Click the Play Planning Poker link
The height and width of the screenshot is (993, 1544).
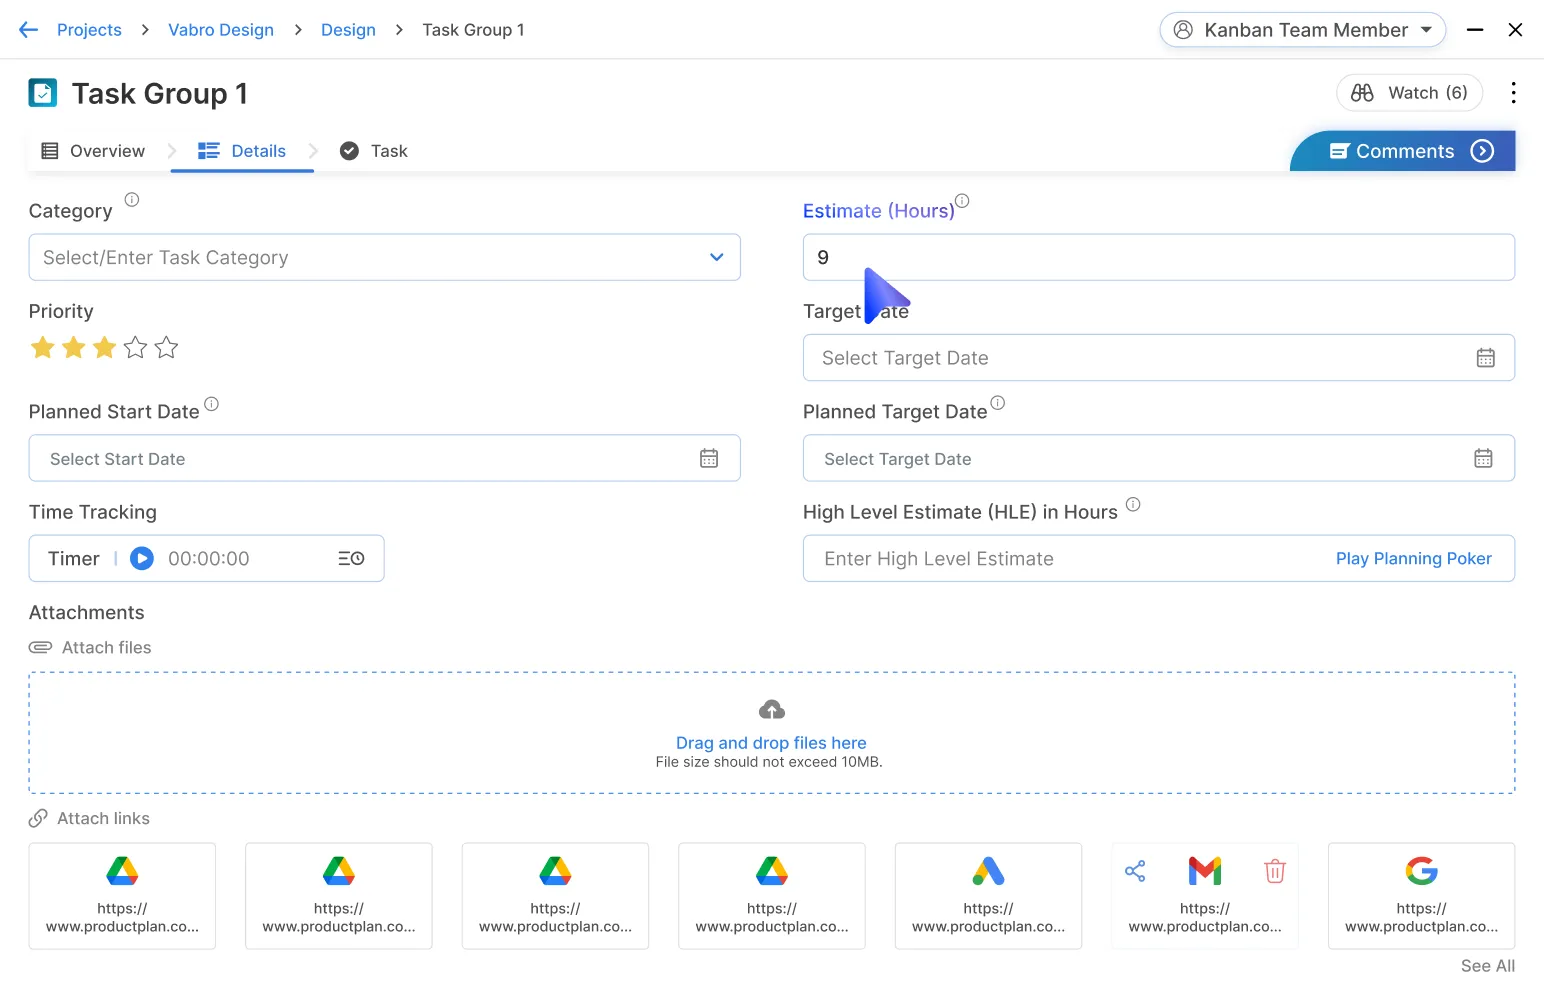1413,559
